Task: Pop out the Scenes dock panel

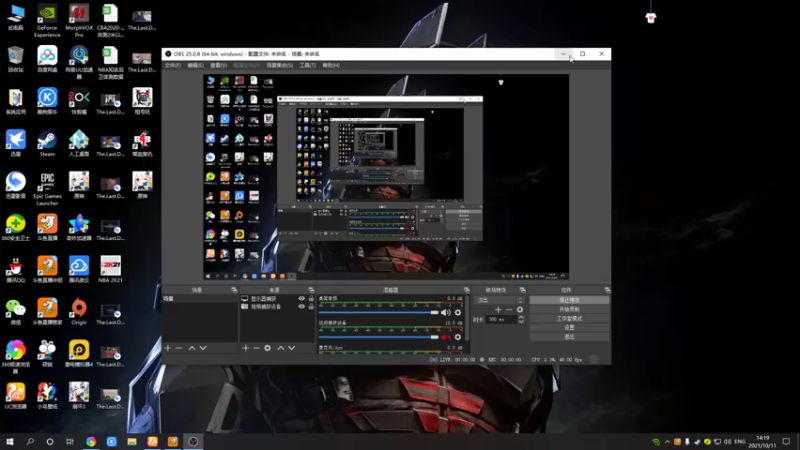Action: coord(234,290)
